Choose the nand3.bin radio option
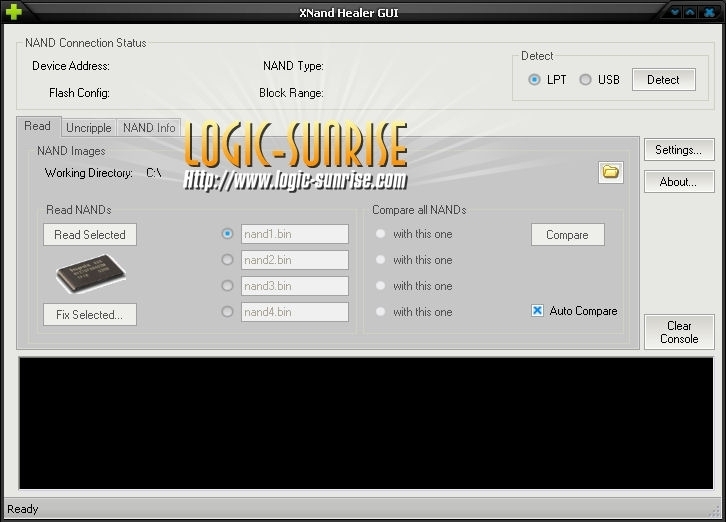 pos(228,286)
